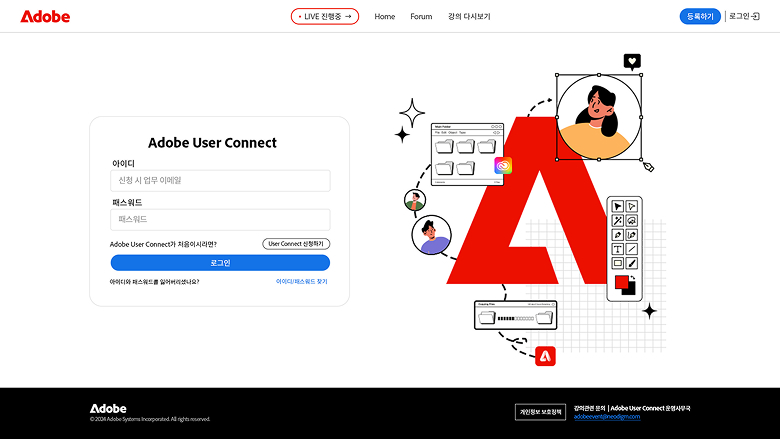Focus the 아이디 email input field
The height and width of the screenshot is (439, 780).
[x=220, y=180]
